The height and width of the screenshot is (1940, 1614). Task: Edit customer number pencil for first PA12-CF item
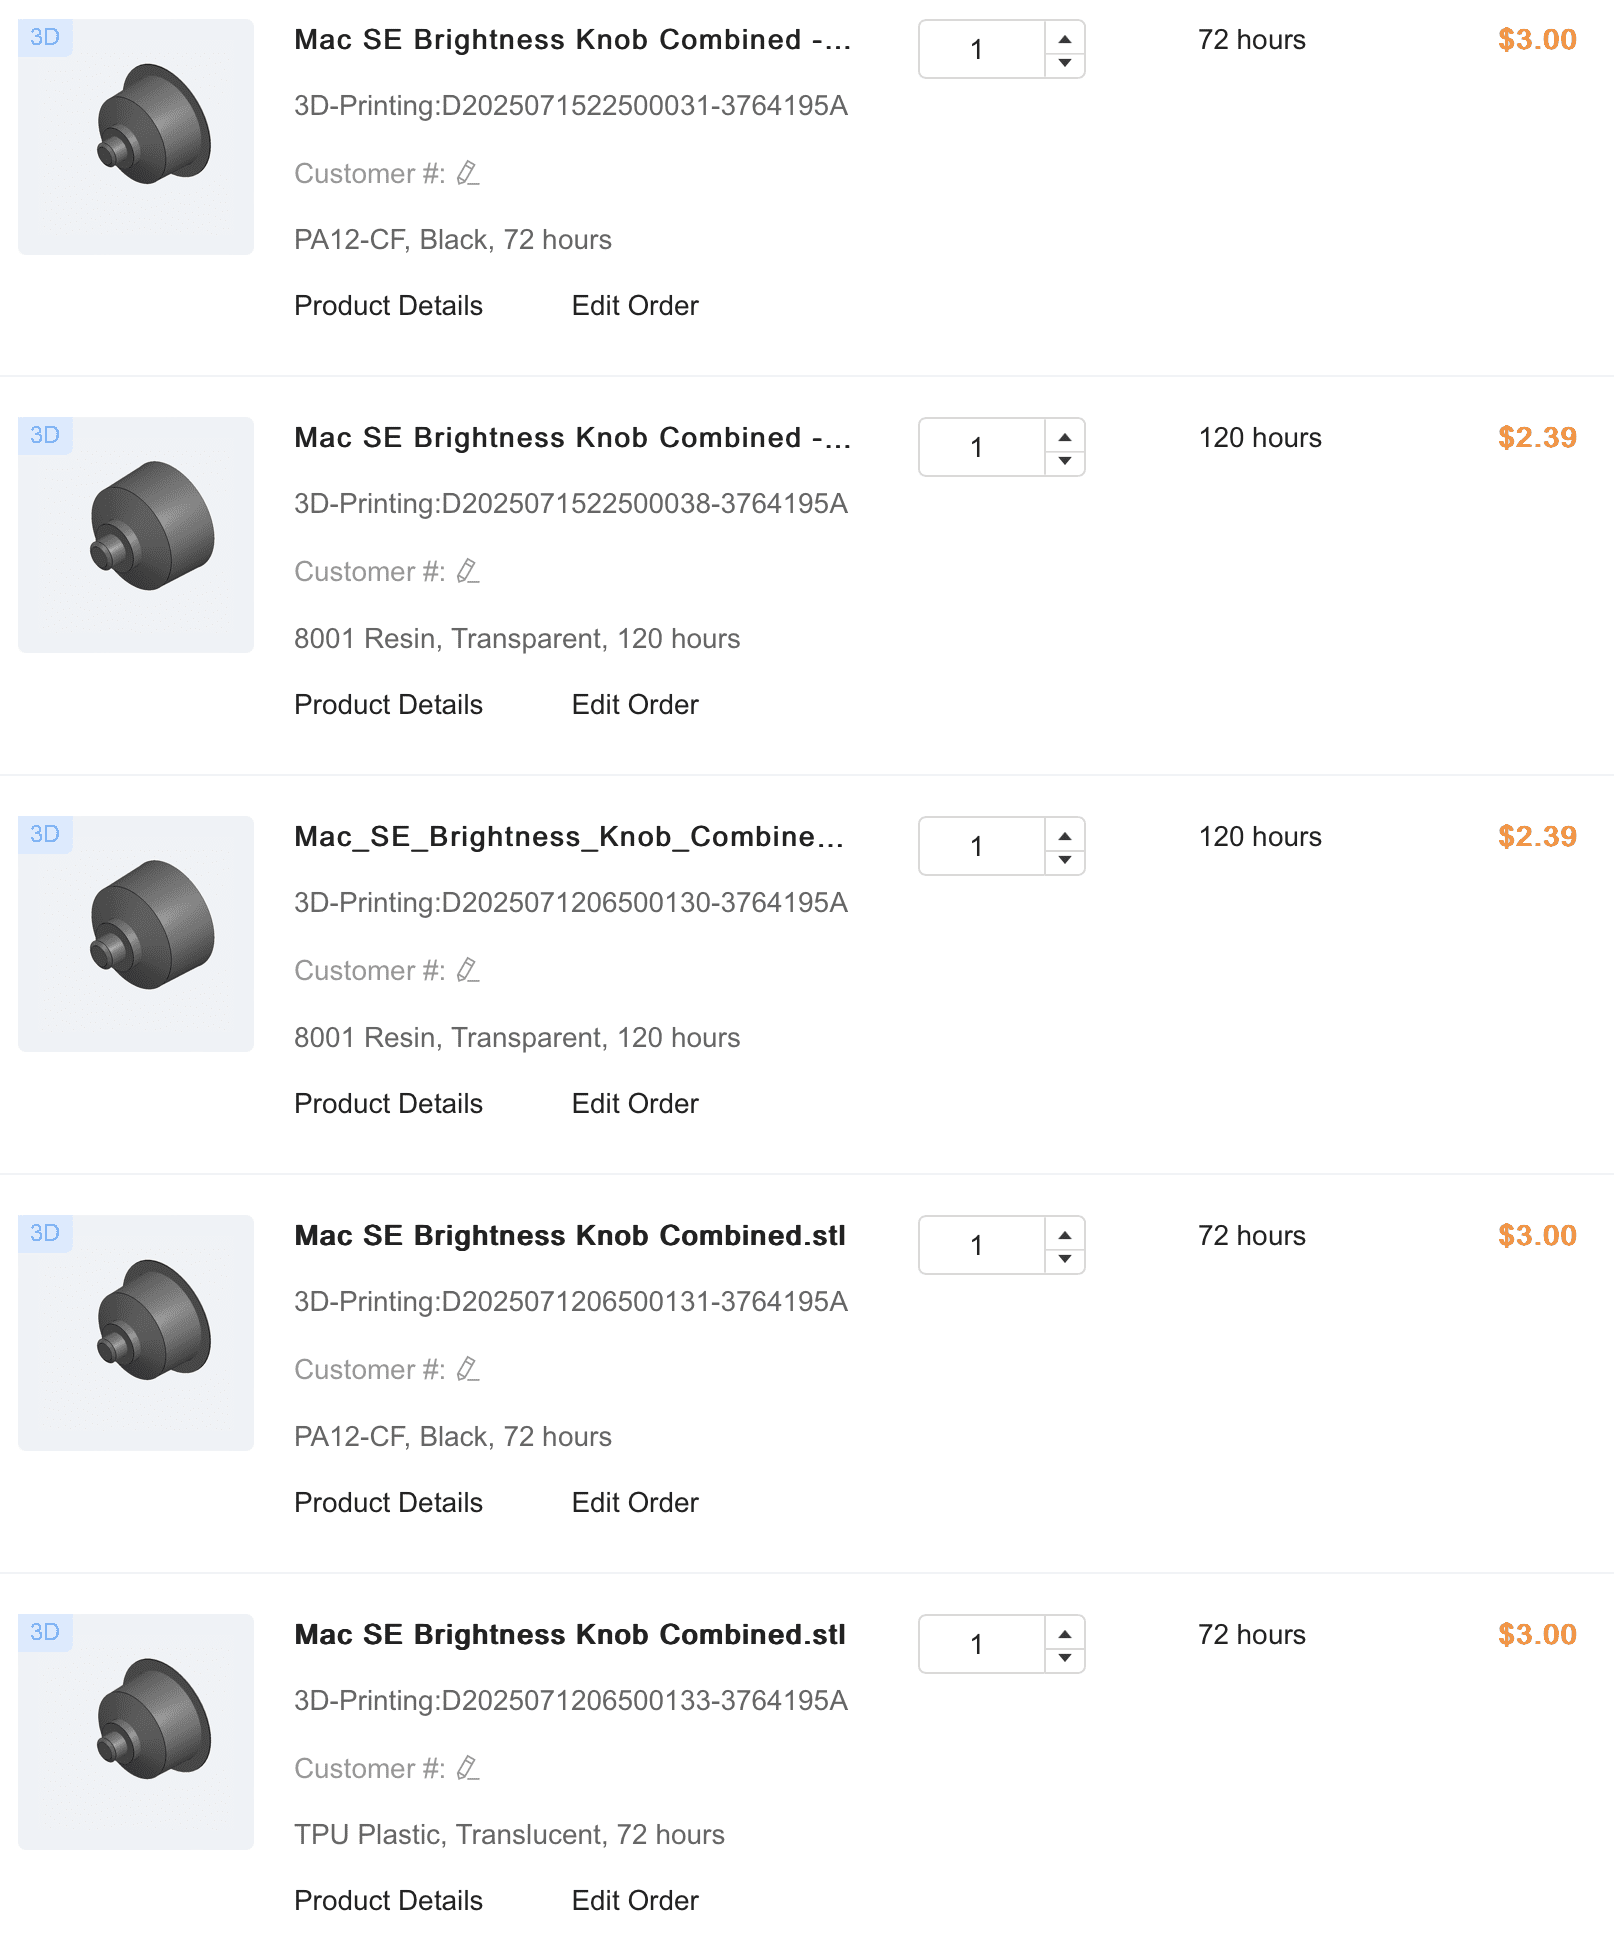point(468,174)
